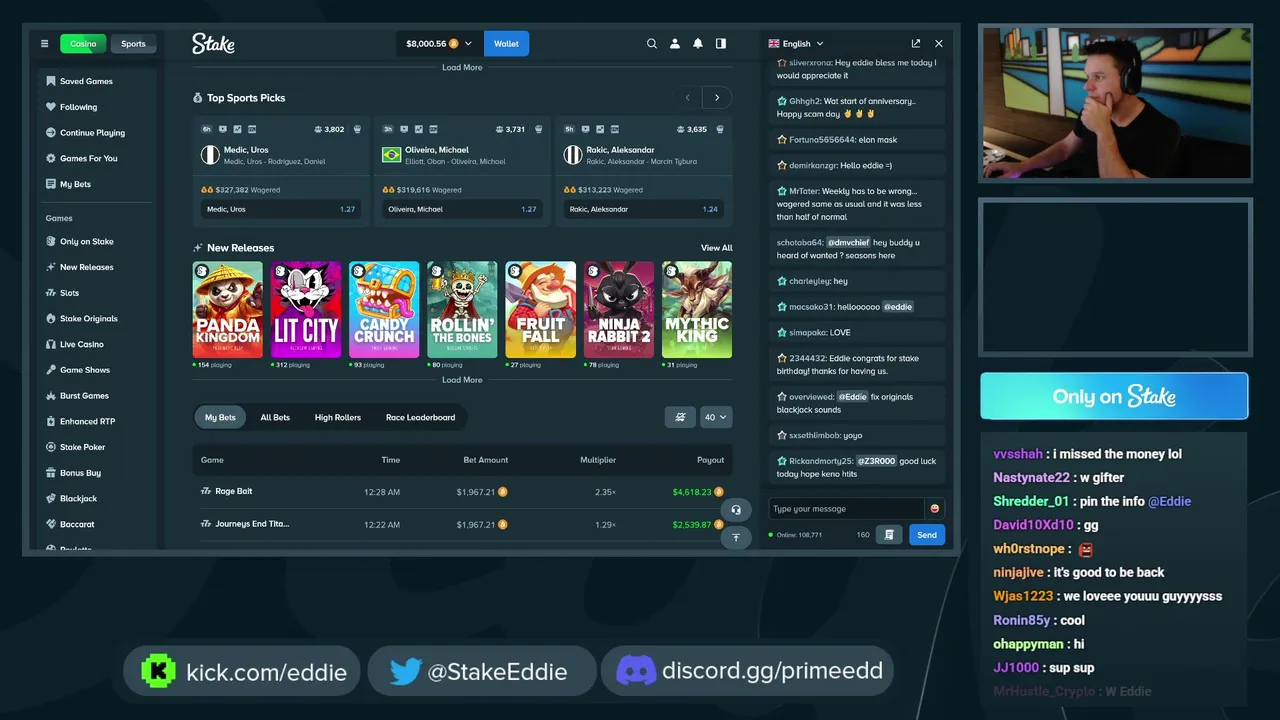Open the hamburger menu in the sidebar header
The width and height of the screenshot is (1280, 720).
[x=44, y=44]
